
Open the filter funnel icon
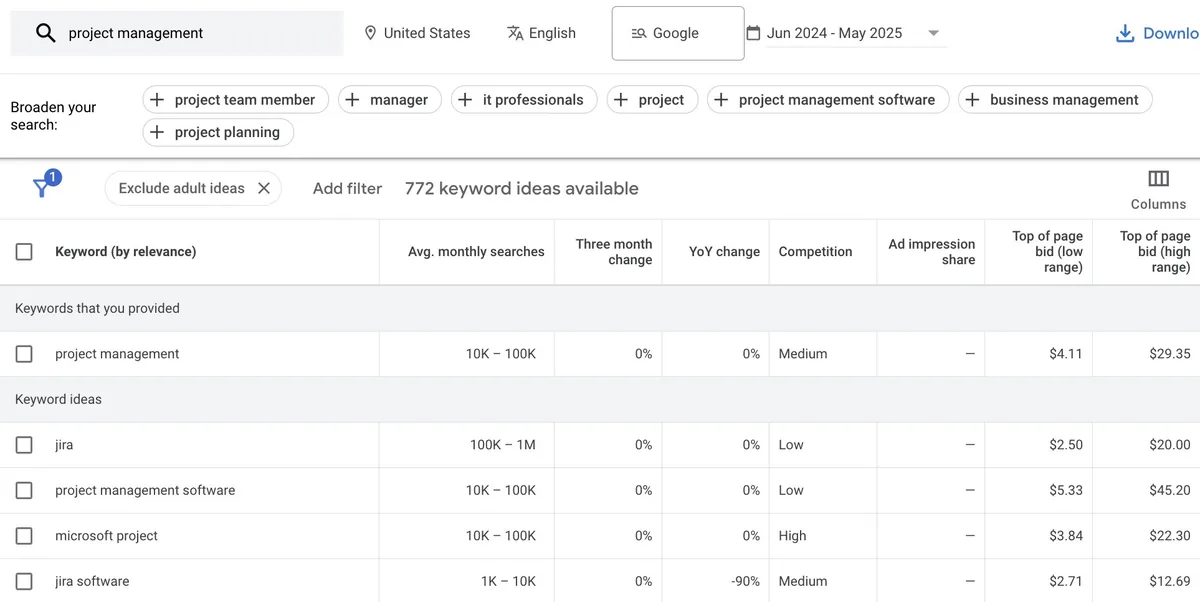tap(44, 186)
